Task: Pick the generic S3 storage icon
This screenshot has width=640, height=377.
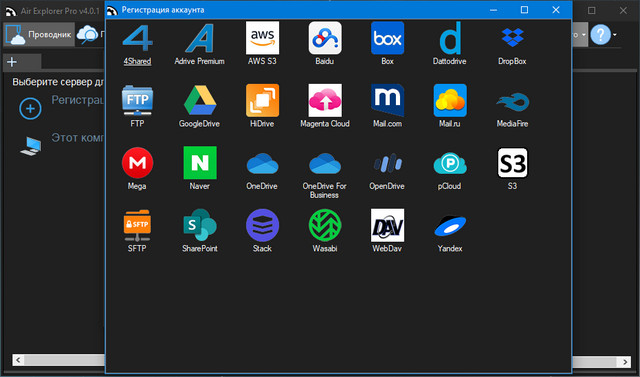Action: click(512, 163)
